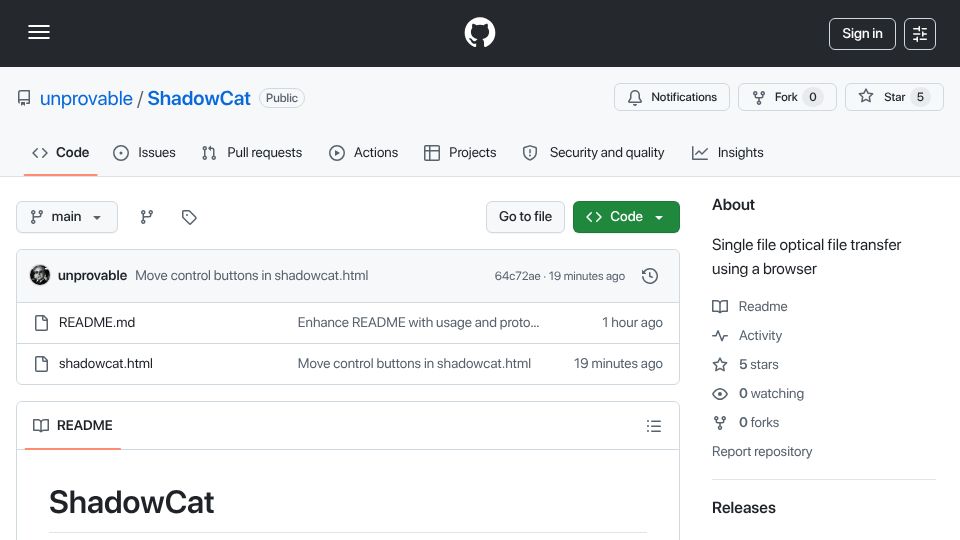Open commit hash 64c72ae
The width and height of the screenshot is (960, 540).
[x=517, y=276]
